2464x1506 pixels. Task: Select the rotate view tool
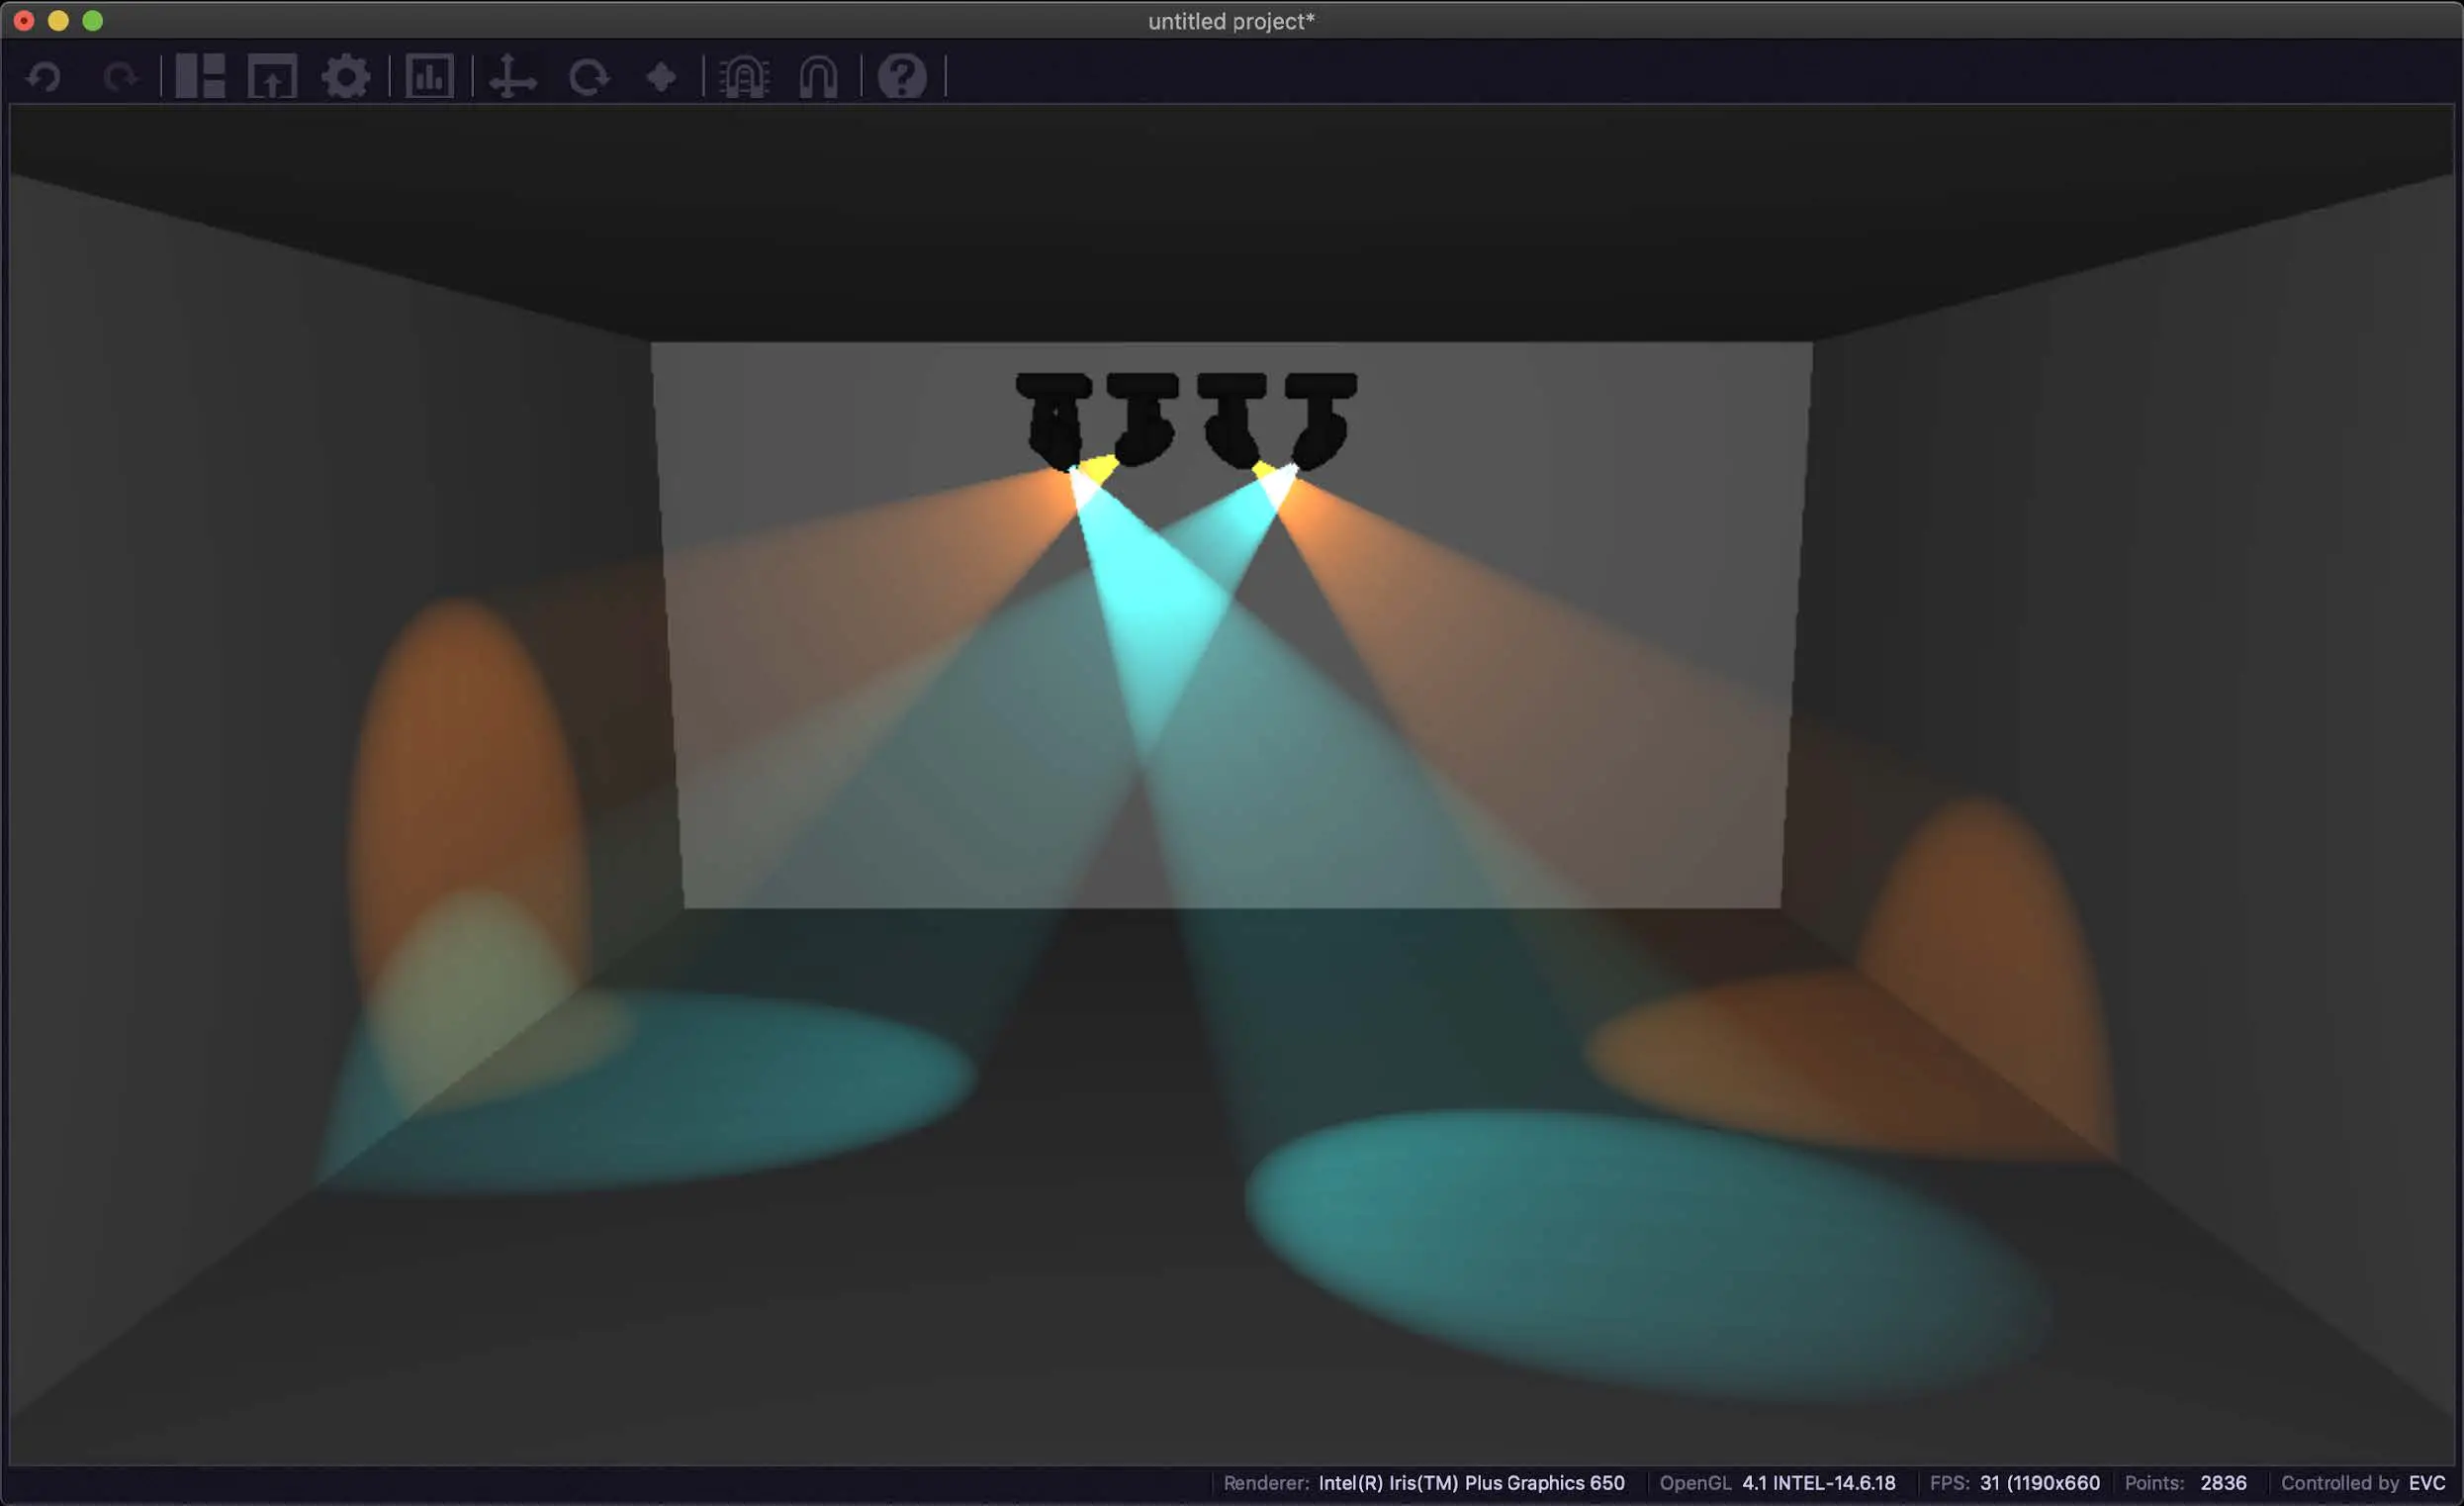pyautogui.click(x=590, y=76)
